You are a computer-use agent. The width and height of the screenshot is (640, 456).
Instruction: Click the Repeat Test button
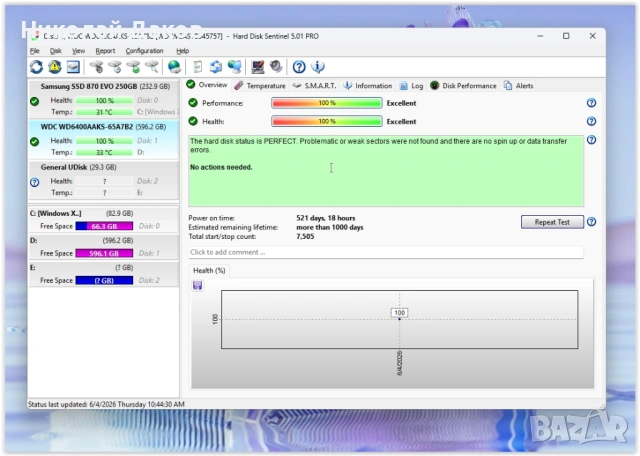click(552, 222)
